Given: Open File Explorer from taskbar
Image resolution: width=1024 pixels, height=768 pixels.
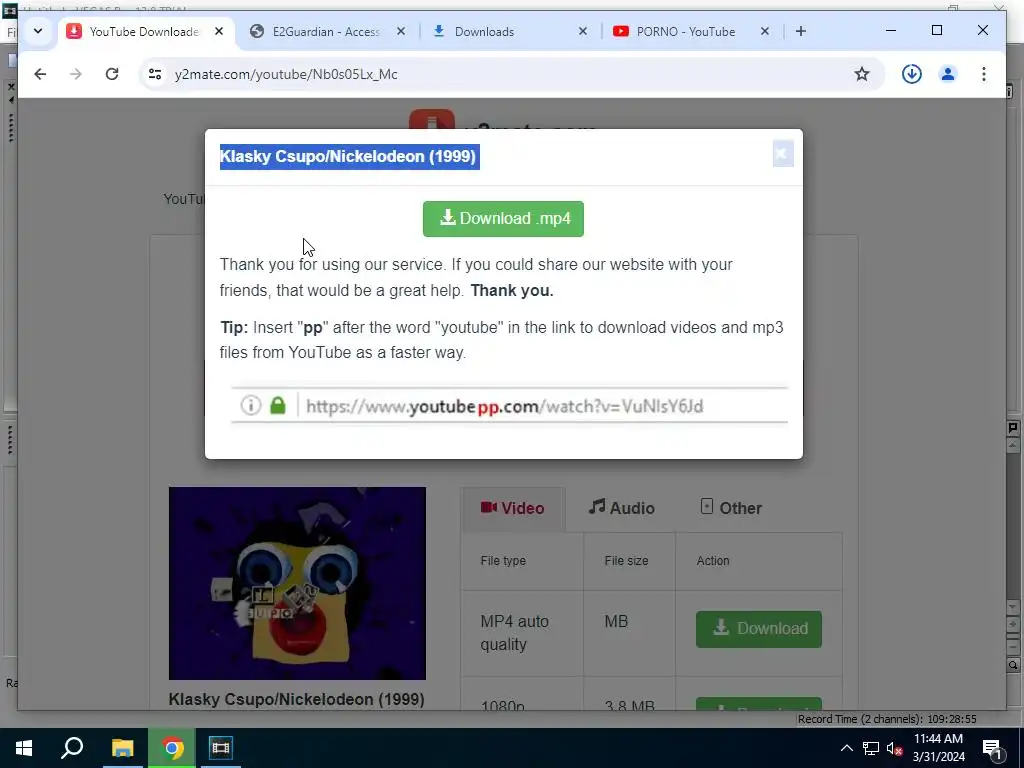Looking at the screenshot, I should coord(122,748).
